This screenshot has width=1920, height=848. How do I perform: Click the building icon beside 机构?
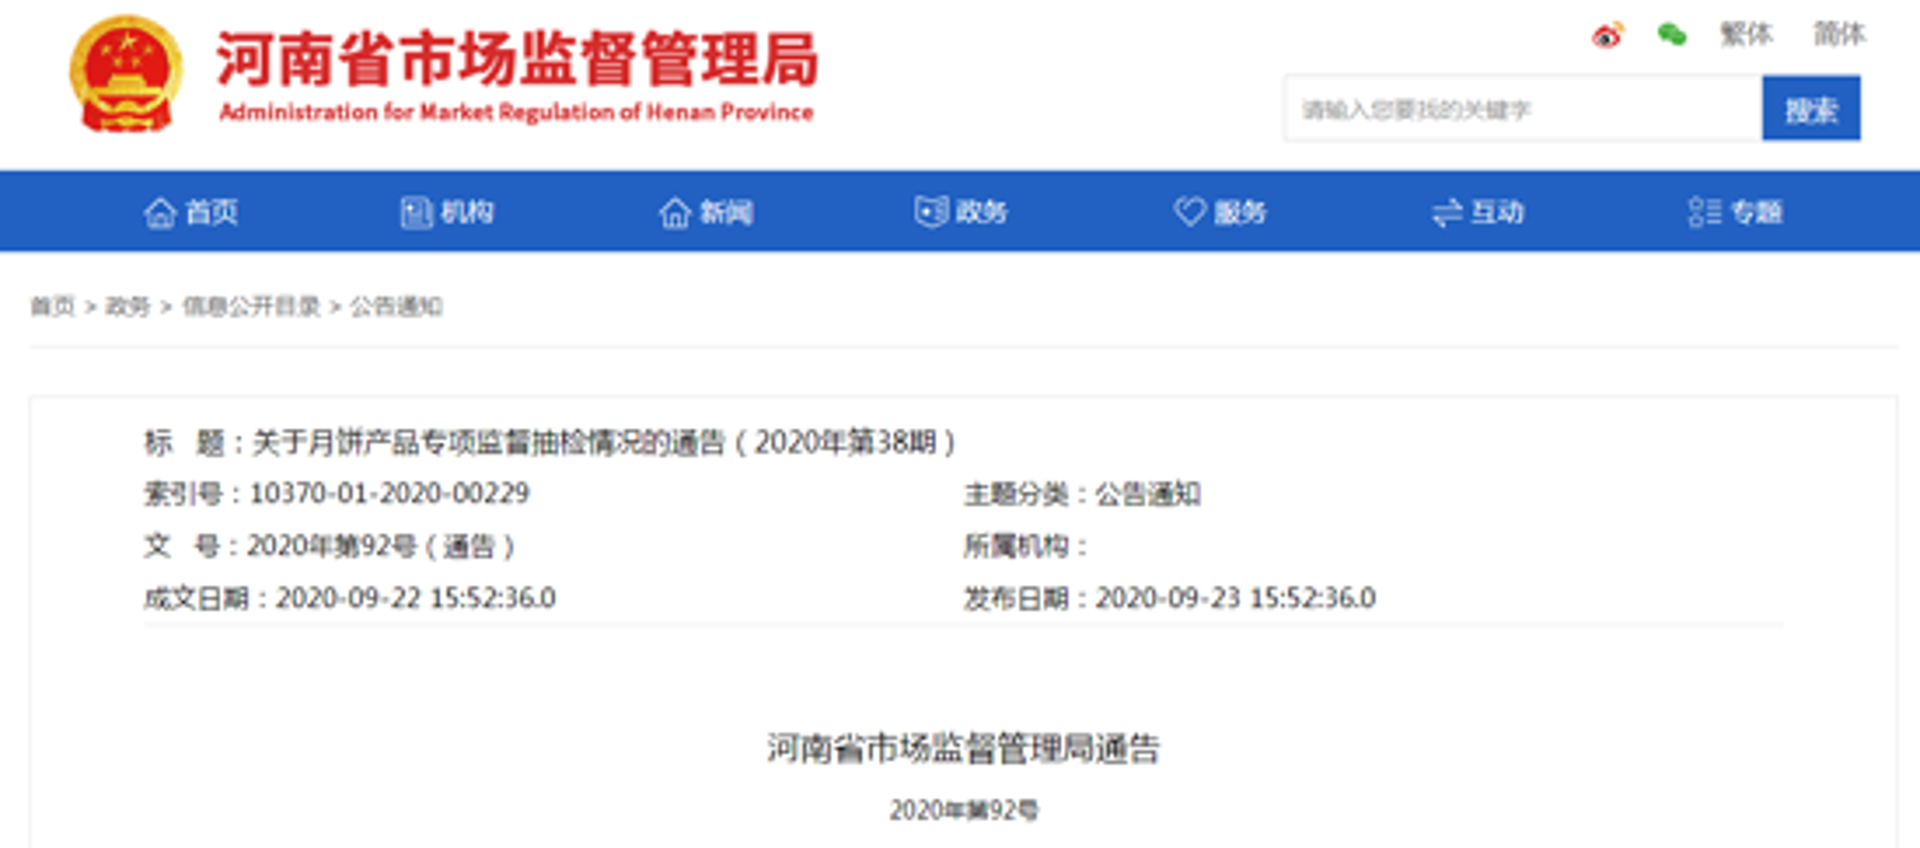click(x=415, y=212)
